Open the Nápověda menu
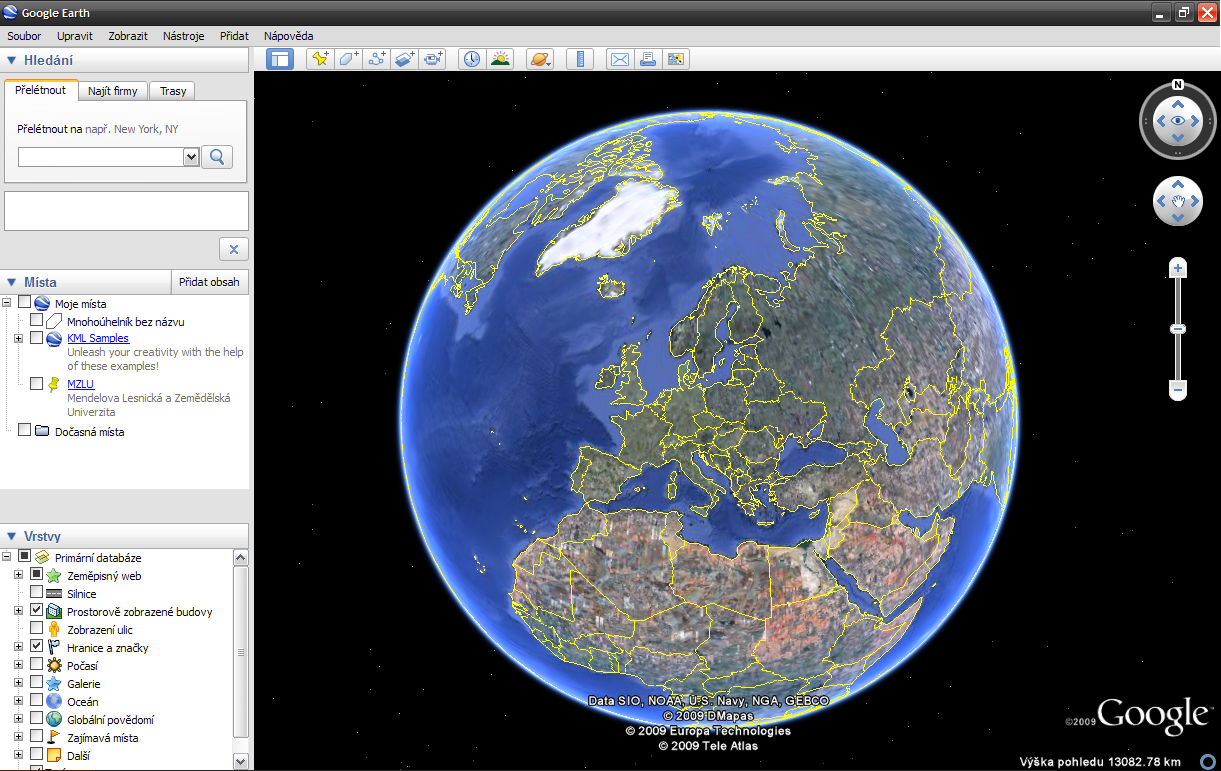Screen dimensions: 1221x771 coord(289,36)
